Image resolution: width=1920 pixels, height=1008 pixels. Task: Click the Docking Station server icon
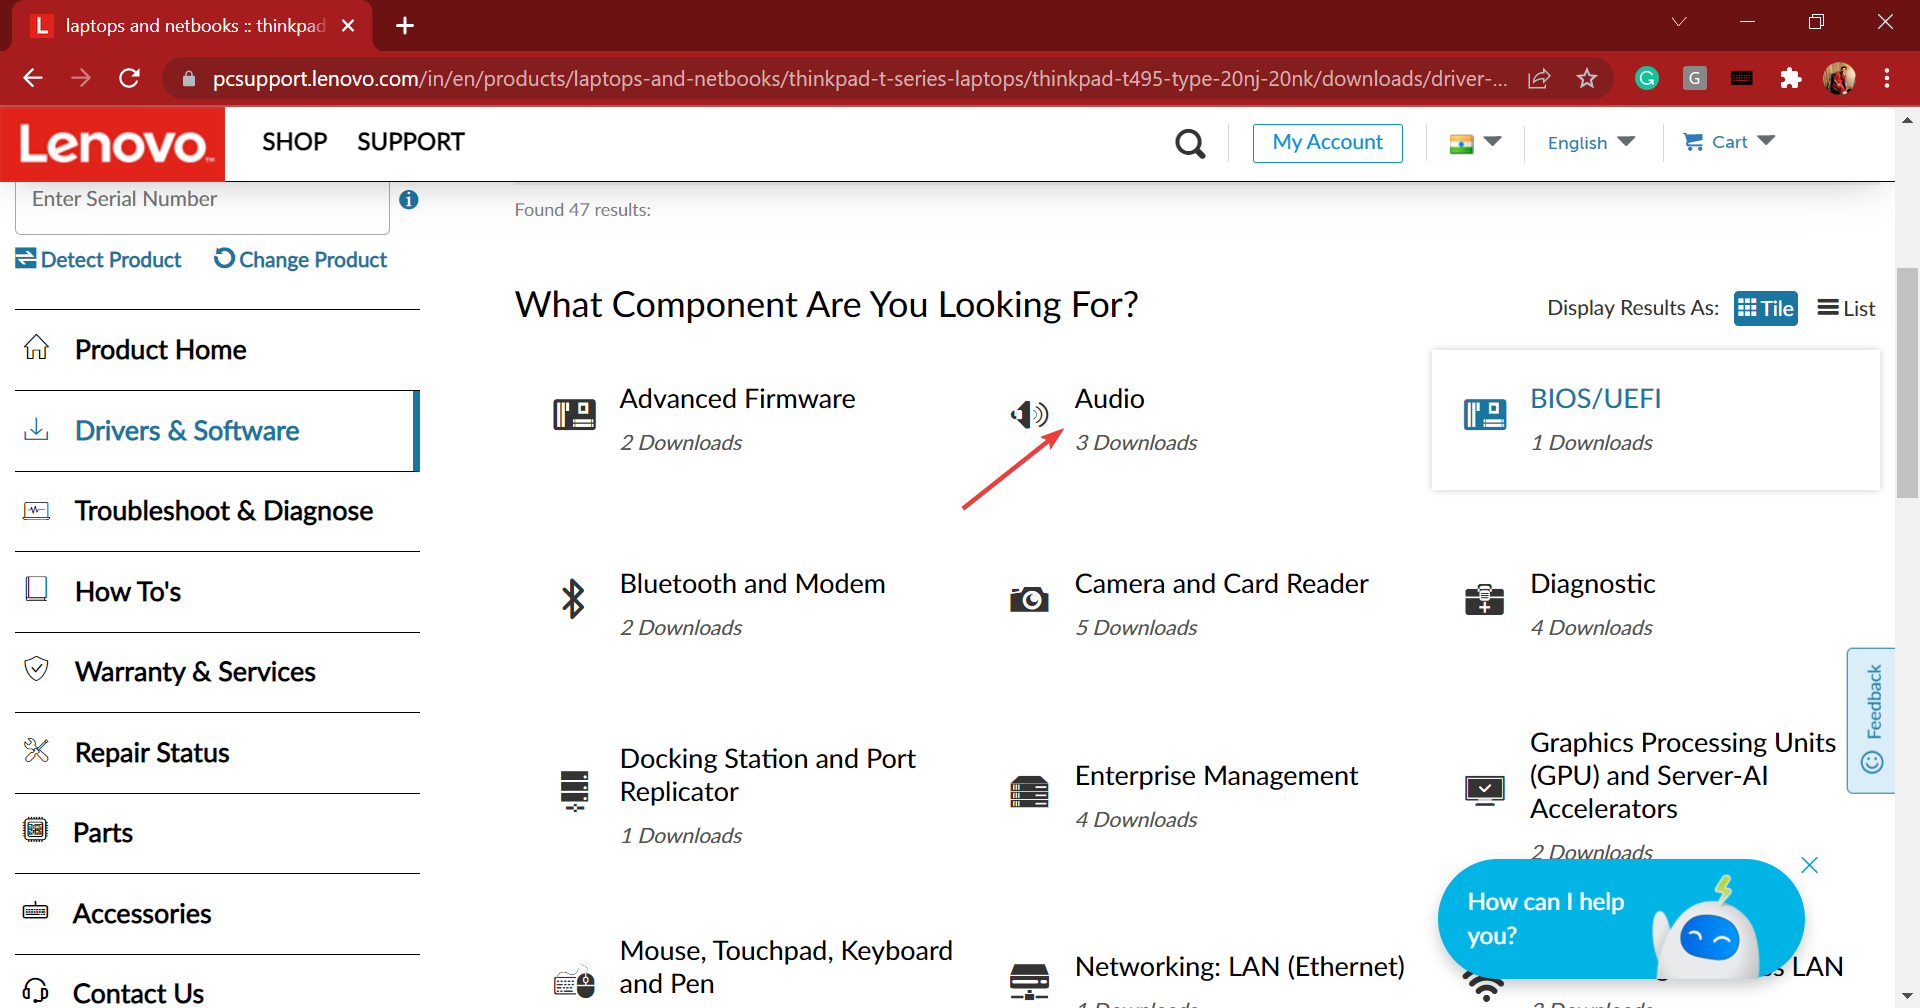[574, 790]
